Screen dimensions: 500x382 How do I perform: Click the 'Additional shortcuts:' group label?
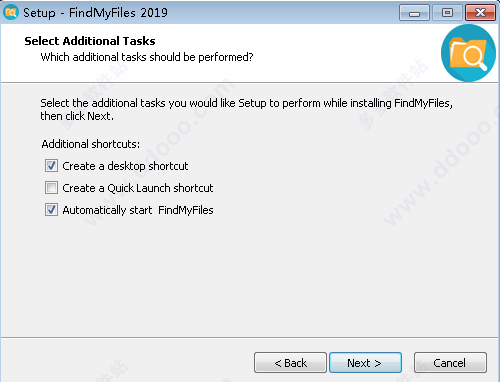[x=91, y=144]
